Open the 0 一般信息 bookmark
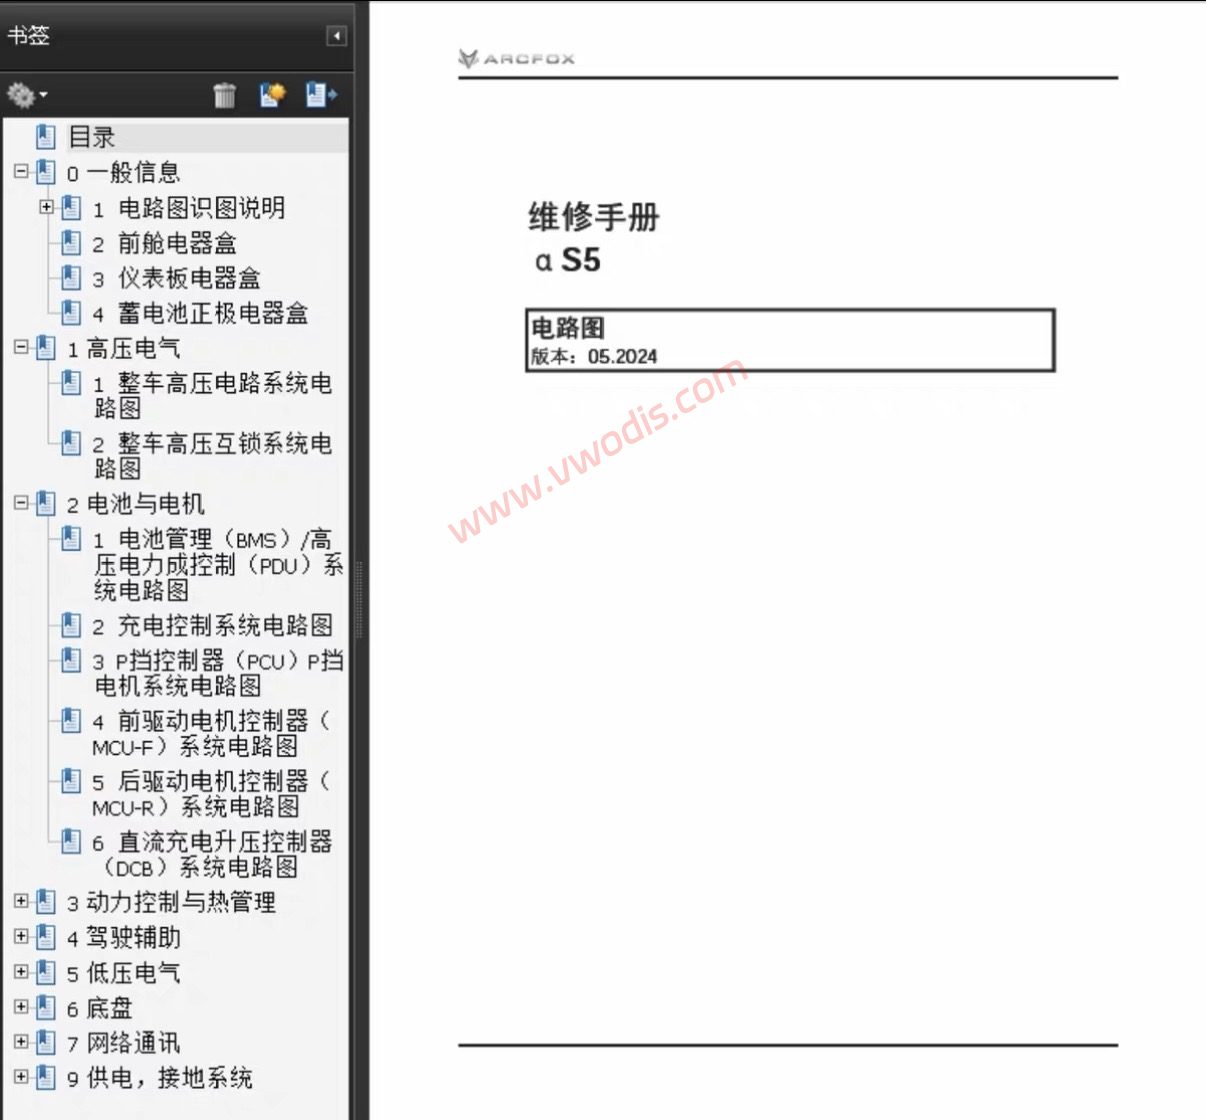Screen dimensions: 1206x1120 coord(123,172)
